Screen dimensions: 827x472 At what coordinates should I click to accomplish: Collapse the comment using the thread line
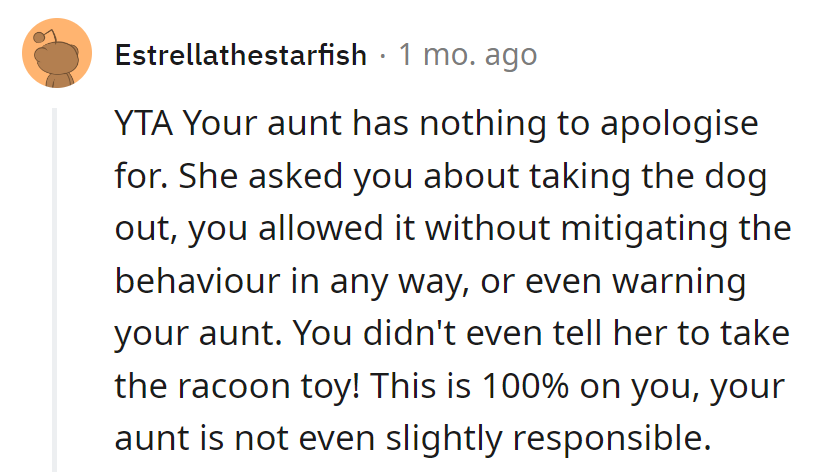(56, 290)
